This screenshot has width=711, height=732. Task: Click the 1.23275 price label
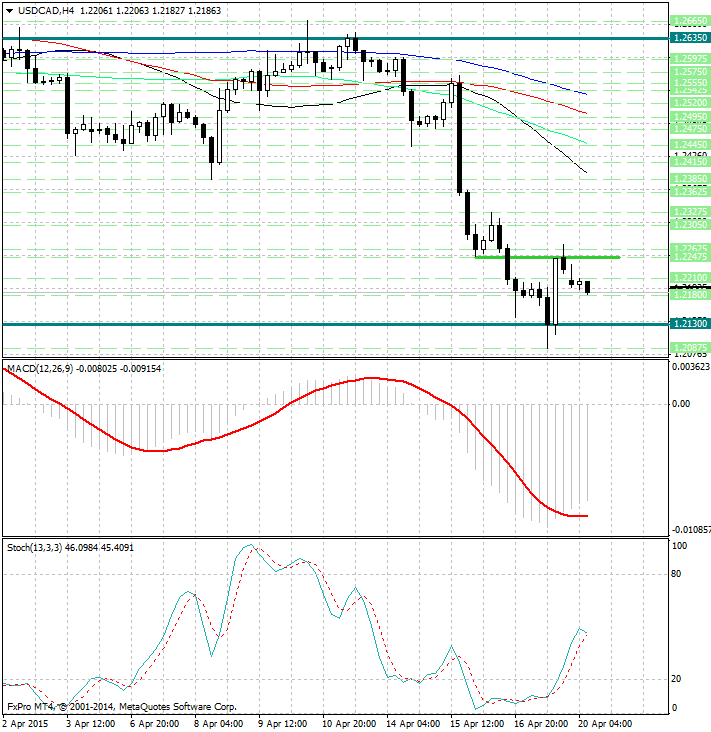[690, 211]
